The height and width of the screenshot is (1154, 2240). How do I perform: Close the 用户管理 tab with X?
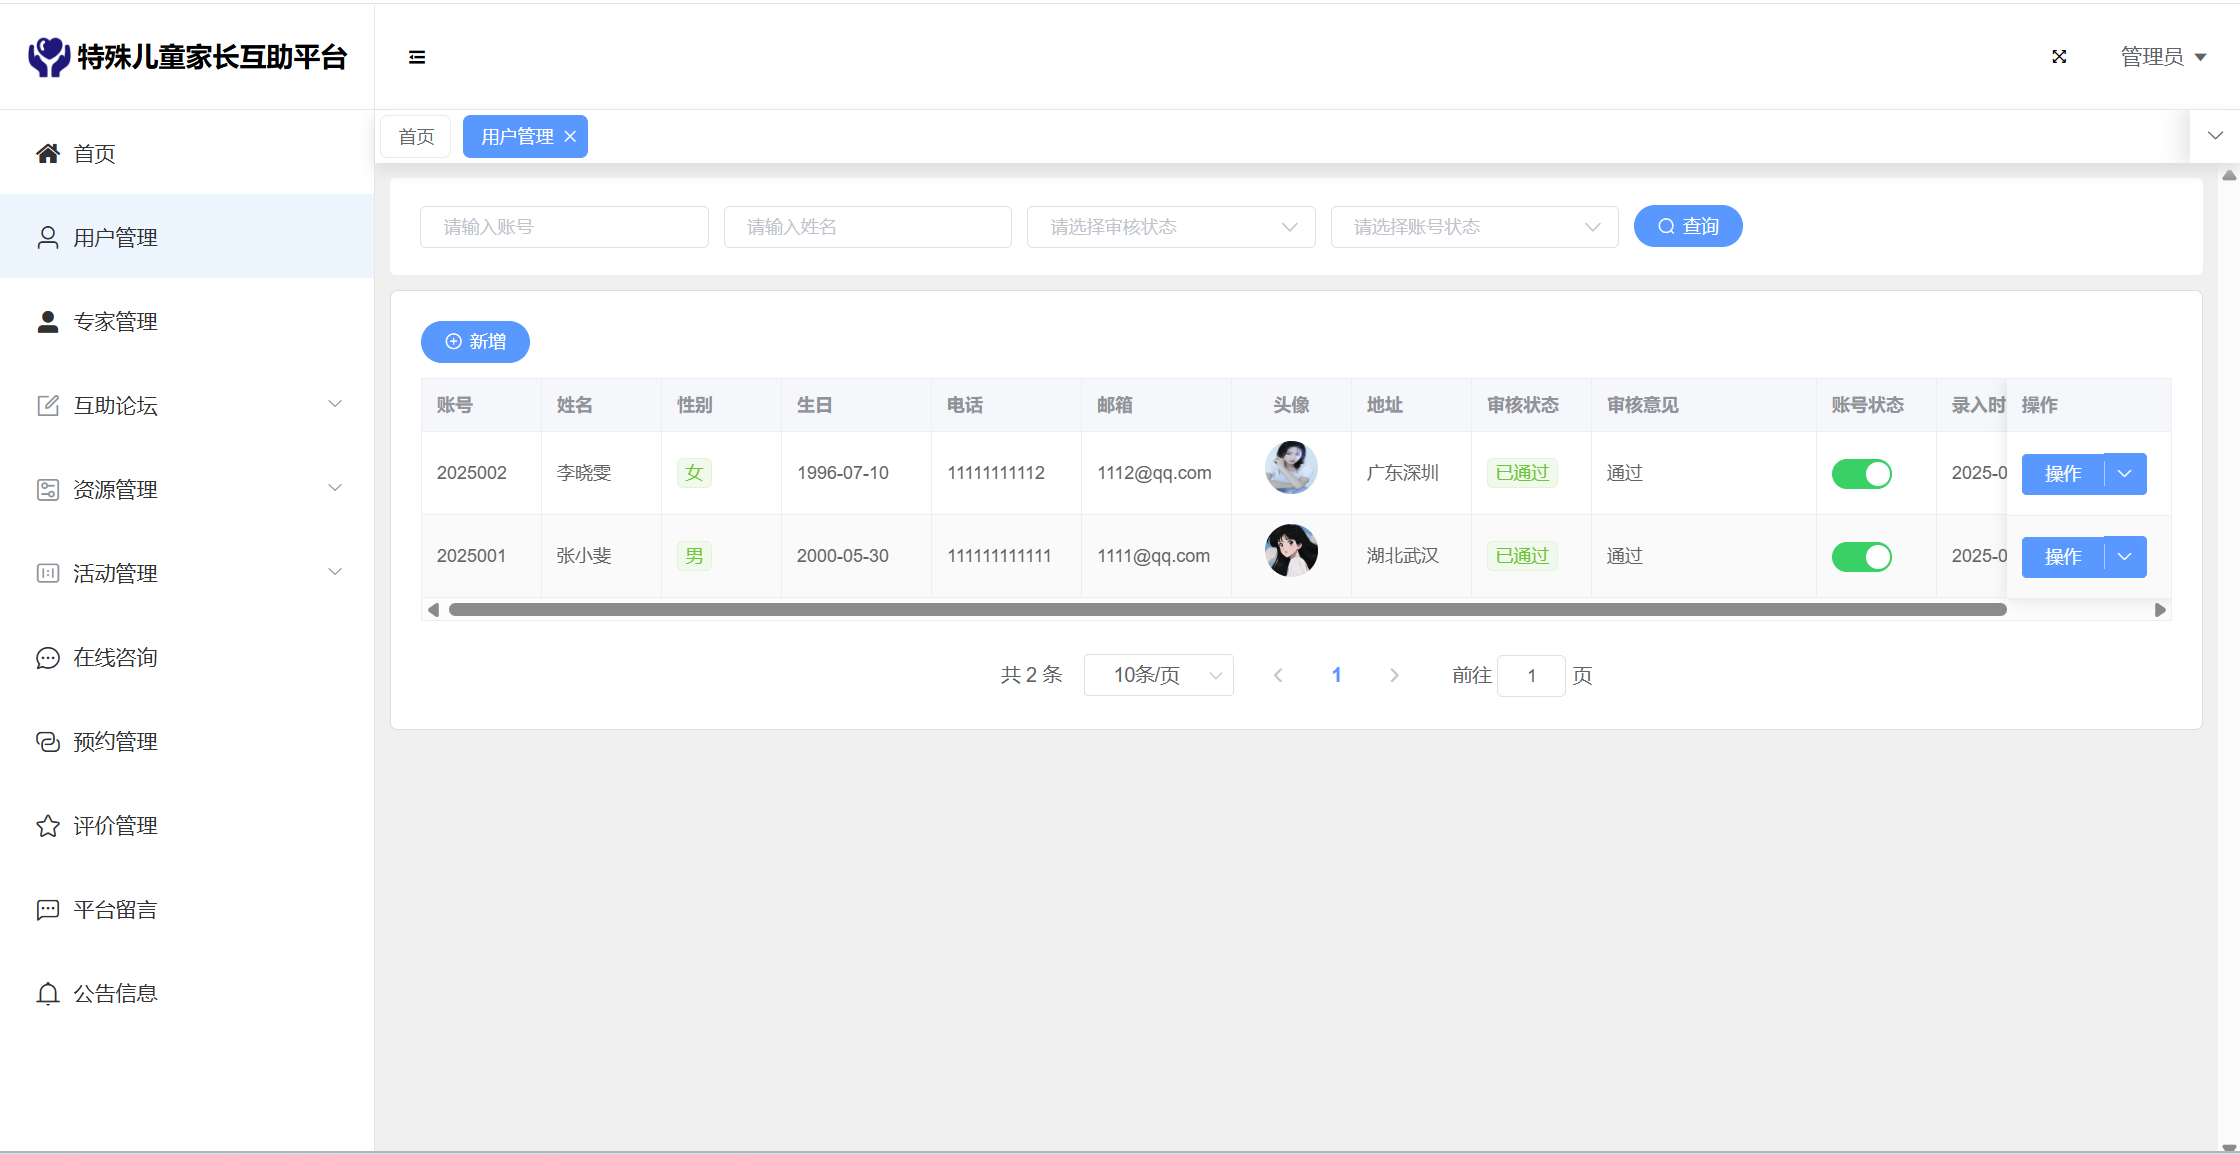(x=570, y=137)
